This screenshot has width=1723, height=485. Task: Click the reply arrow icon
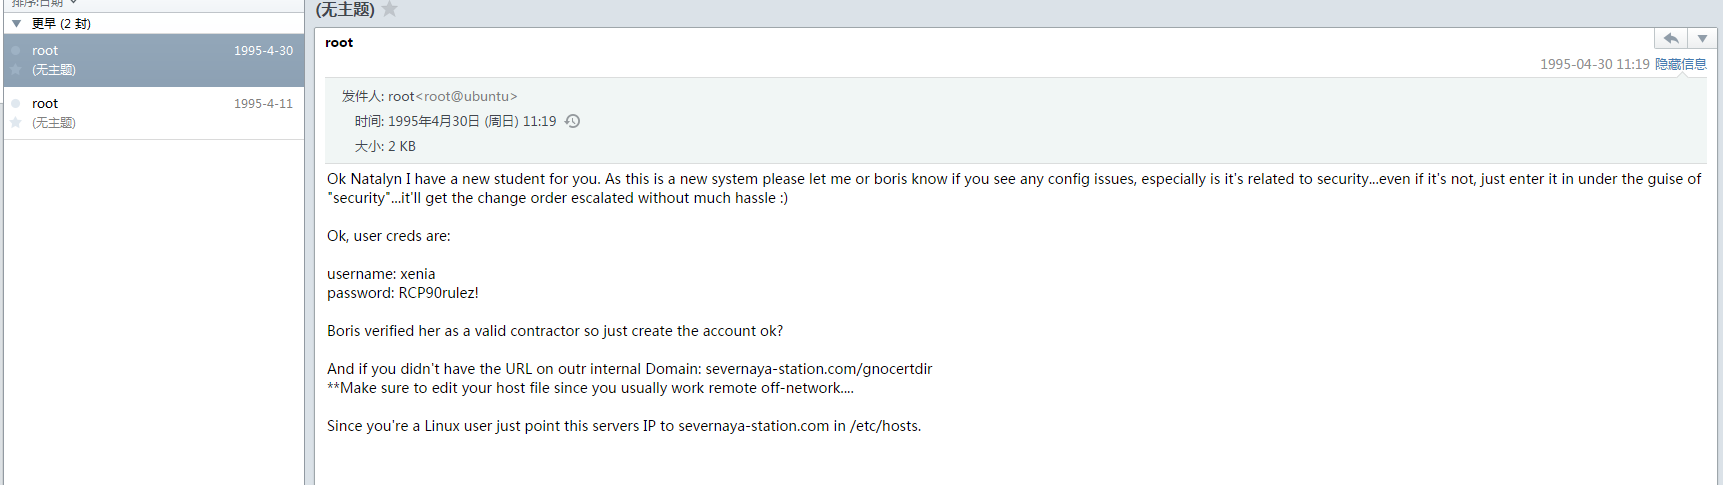[1671, 39]
